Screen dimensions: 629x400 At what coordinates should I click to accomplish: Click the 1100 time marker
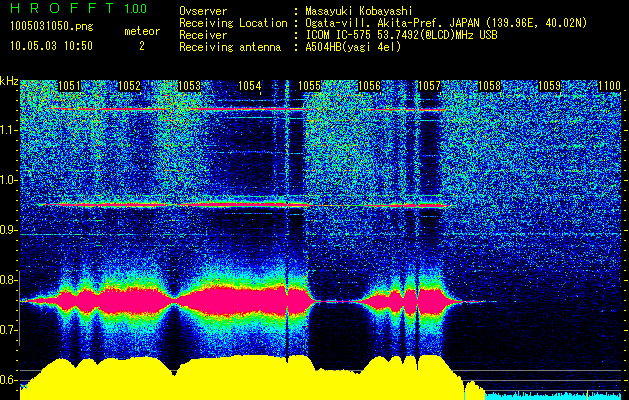[x=609, y=86]
